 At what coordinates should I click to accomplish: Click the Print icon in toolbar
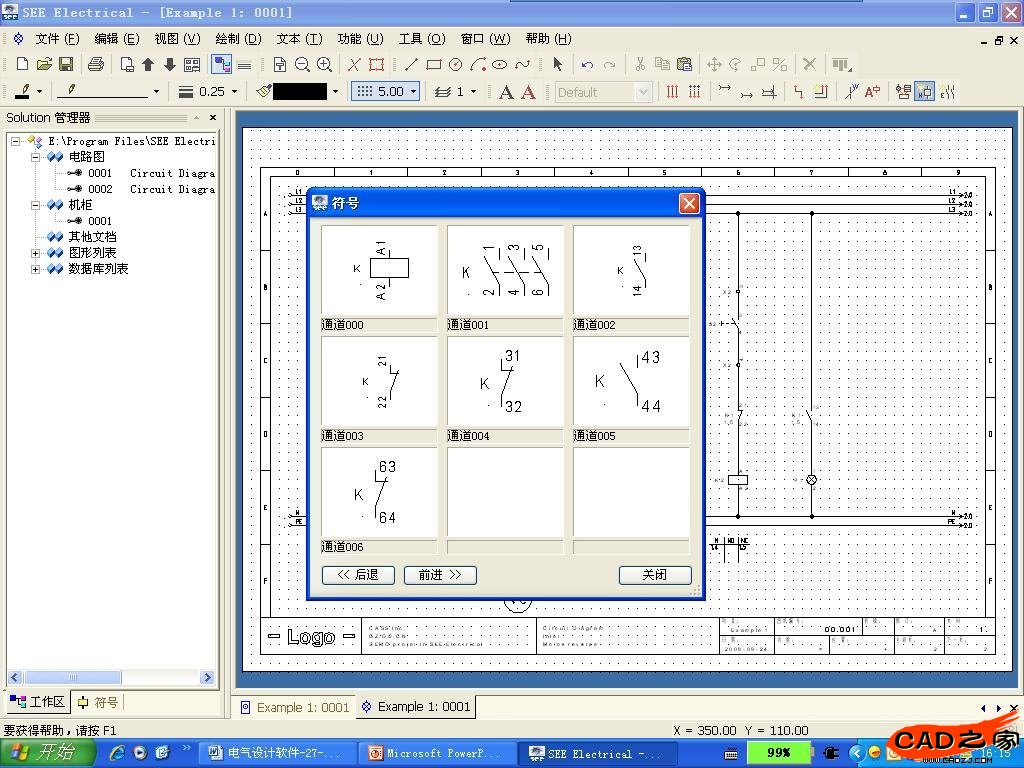pos(95,64)
